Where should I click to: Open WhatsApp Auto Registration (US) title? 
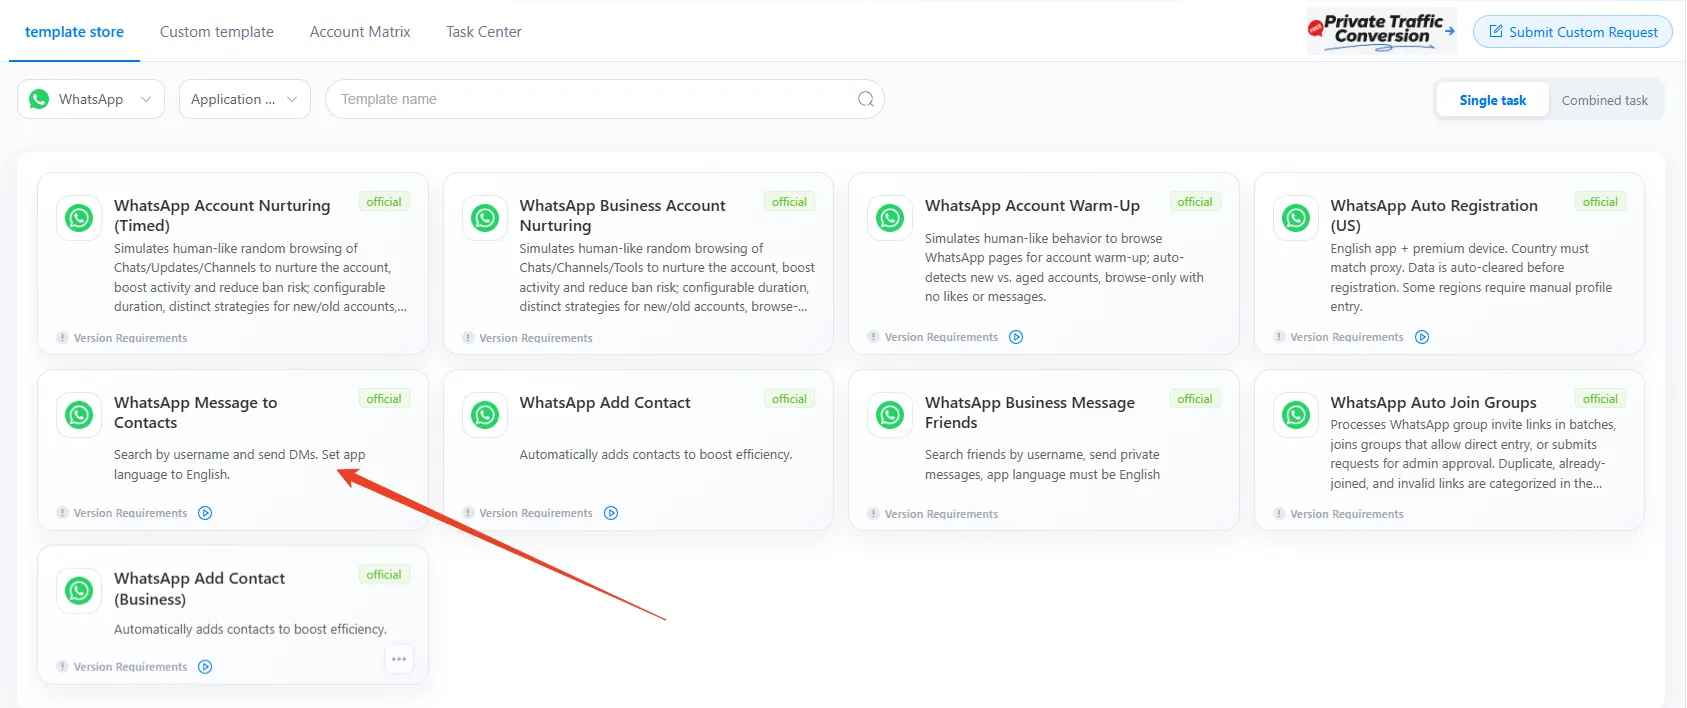coord(1434,215)
